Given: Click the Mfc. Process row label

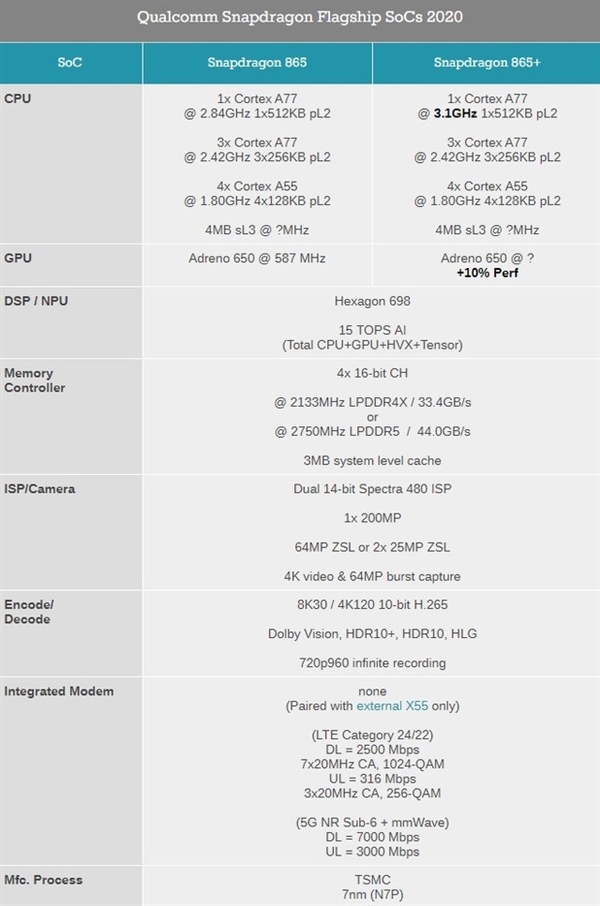Looking at the screenshot, I should click(43, 880).
